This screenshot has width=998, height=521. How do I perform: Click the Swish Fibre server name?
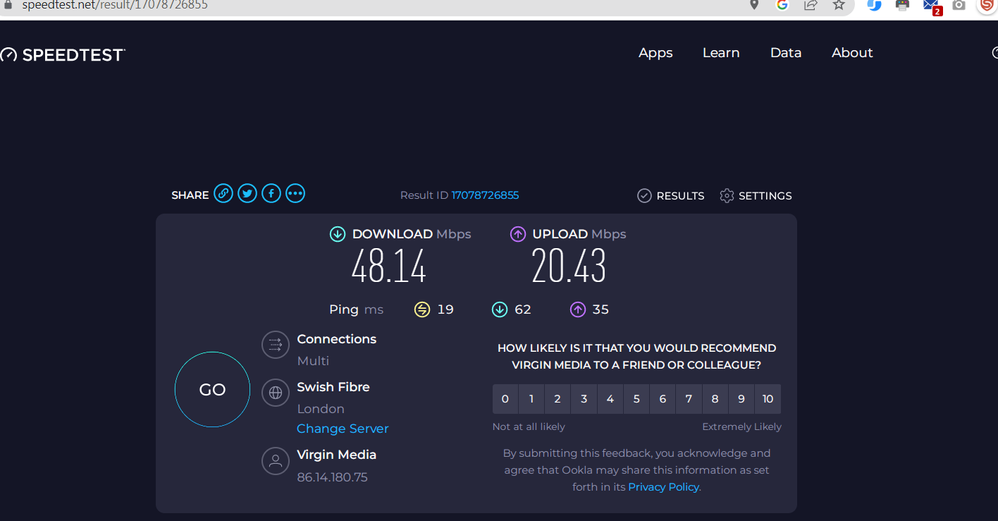(334, 387)
